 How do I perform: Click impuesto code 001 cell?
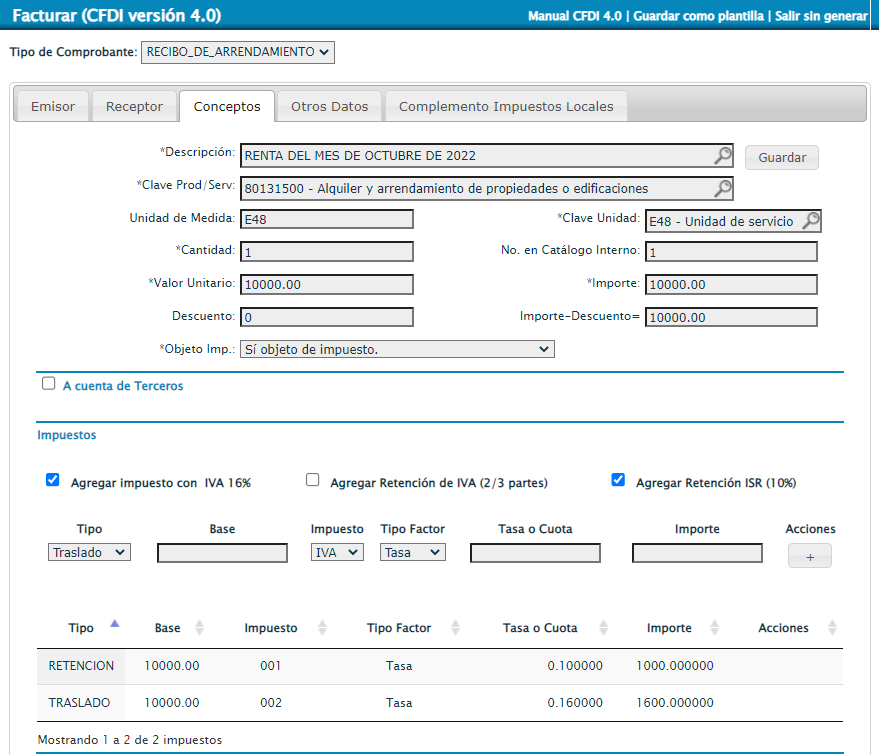point(270,666)
